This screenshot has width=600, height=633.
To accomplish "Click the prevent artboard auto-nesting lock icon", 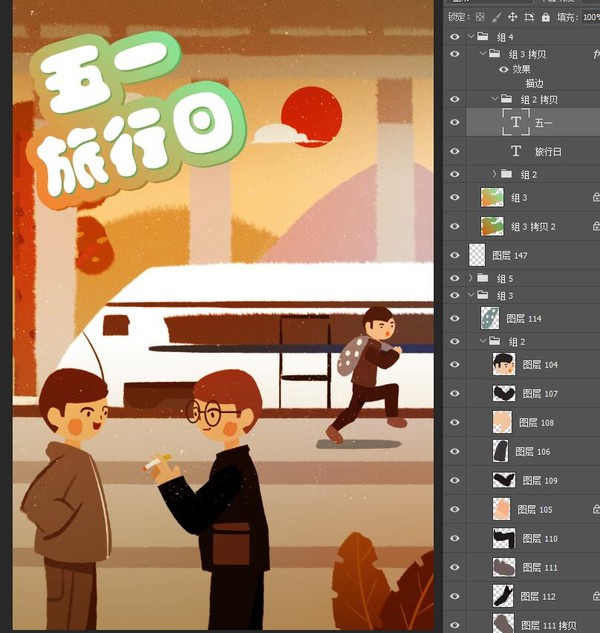I will tap(529, 17).
